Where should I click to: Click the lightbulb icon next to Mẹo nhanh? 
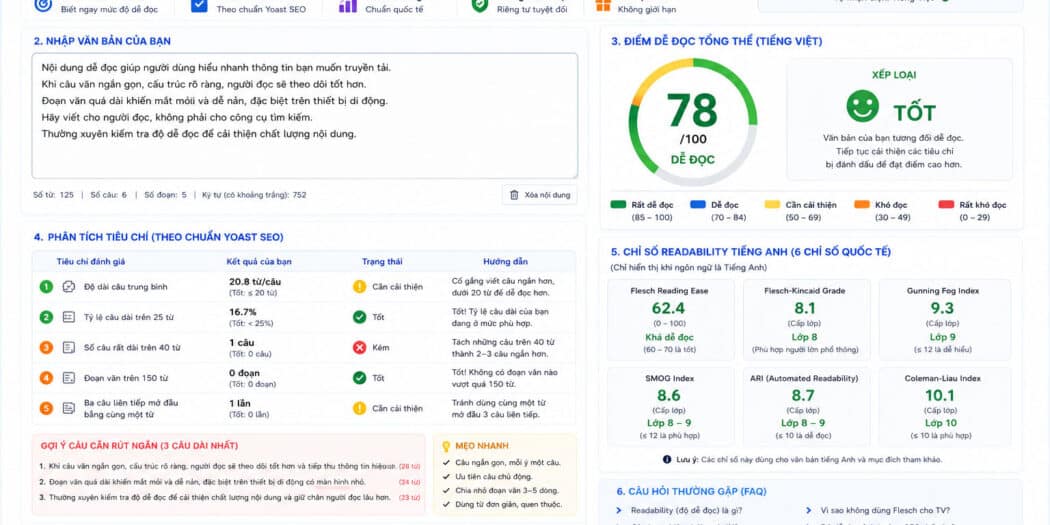pyautogui.click(x=446, y=445)
